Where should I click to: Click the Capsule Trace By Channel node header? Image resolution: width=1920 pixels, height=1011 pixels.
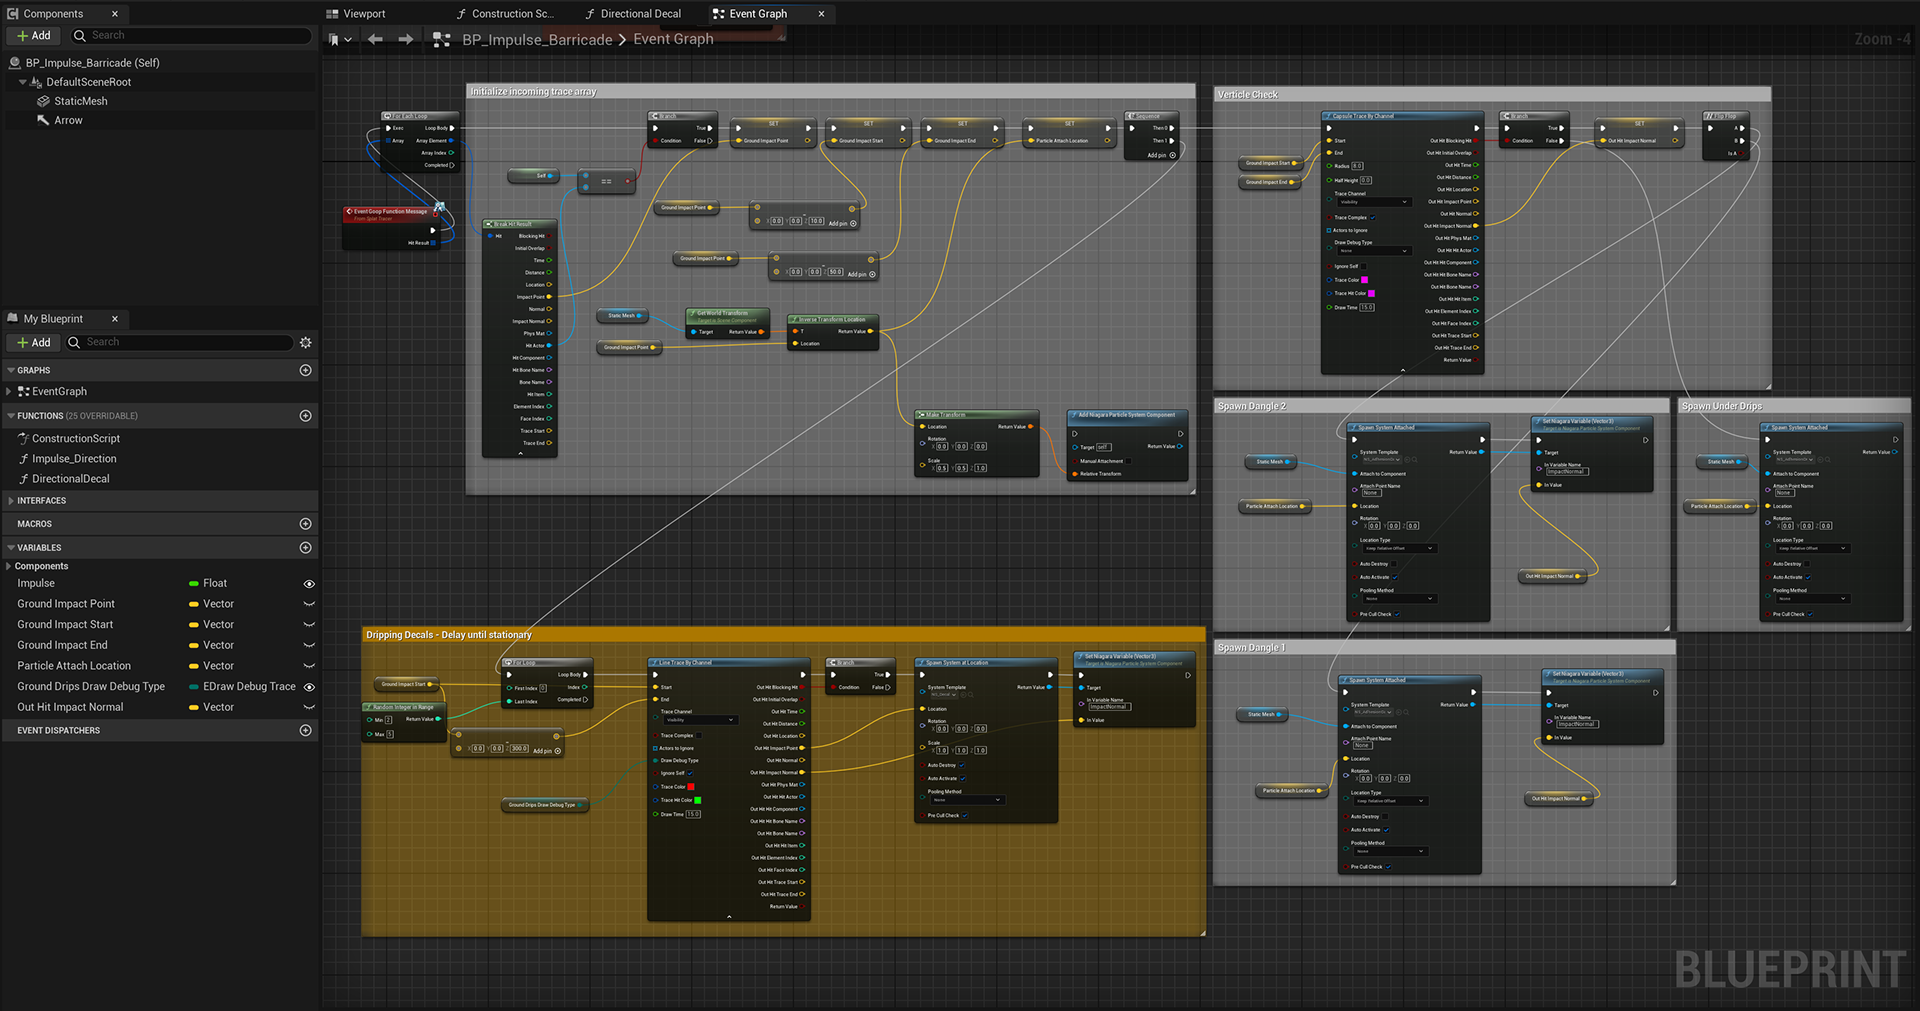1402,116
